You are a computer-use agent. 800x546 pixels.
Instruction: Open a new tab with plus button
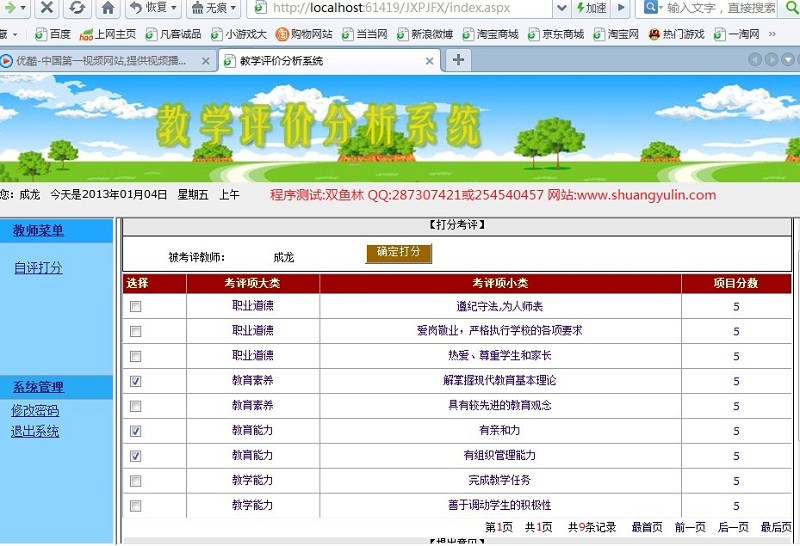(458, 60)
